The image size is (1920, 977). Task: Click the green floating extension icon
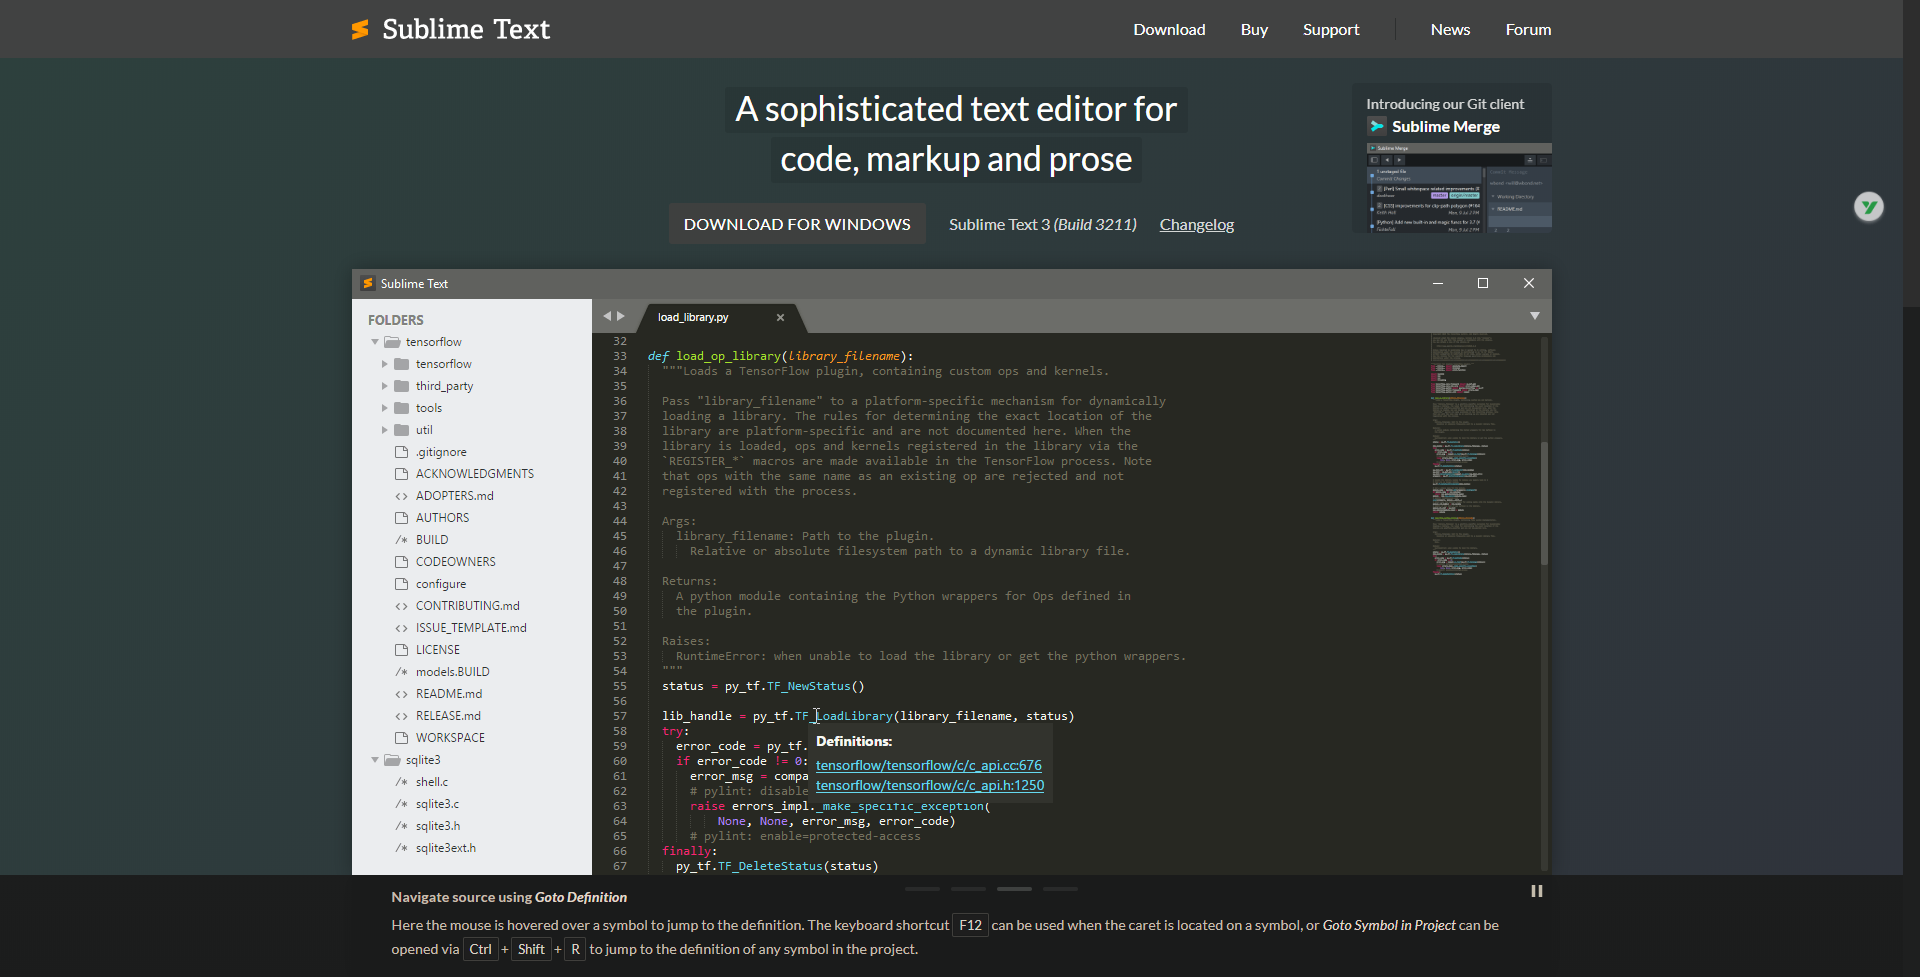pyautogui.click(x=1868, y=207)
